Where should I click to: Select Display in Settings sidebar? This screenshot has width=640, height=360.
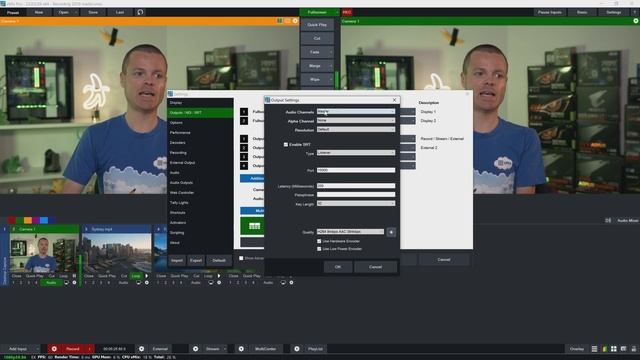pyautogui.click(x=200, y=103)
